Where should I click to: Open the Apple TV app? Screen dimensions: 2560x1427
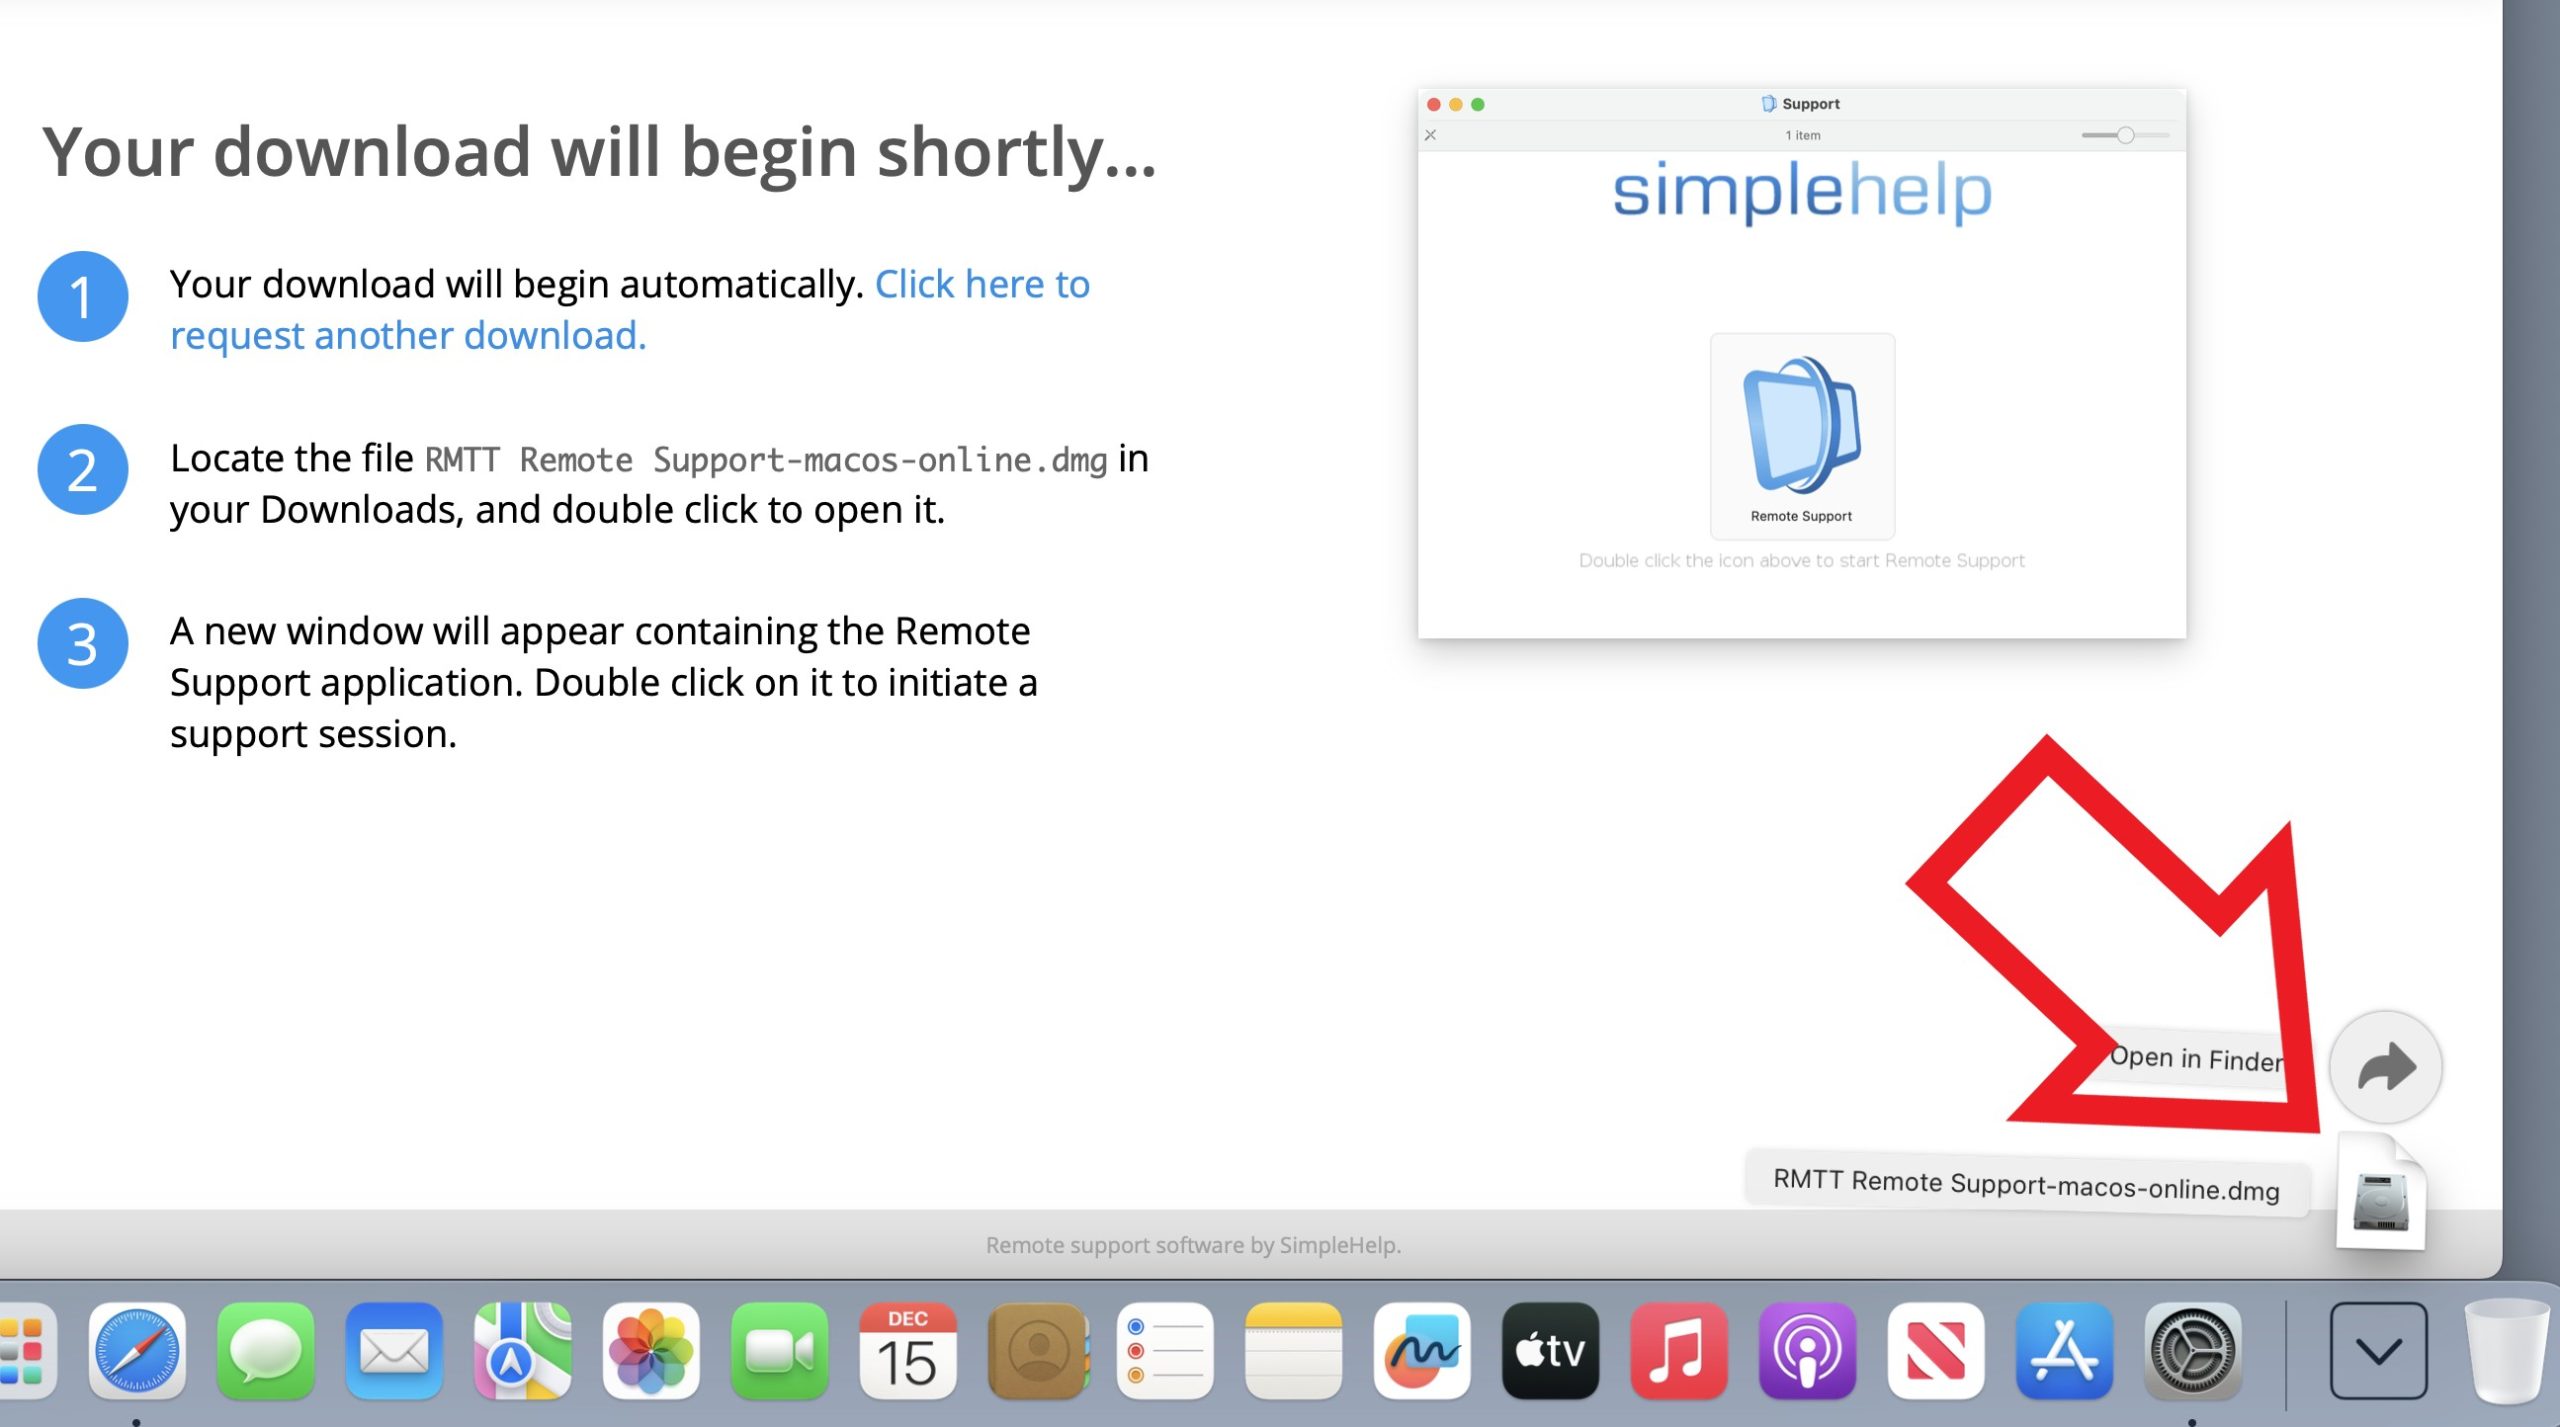pyautogui.click(x=1551, y=1351)
